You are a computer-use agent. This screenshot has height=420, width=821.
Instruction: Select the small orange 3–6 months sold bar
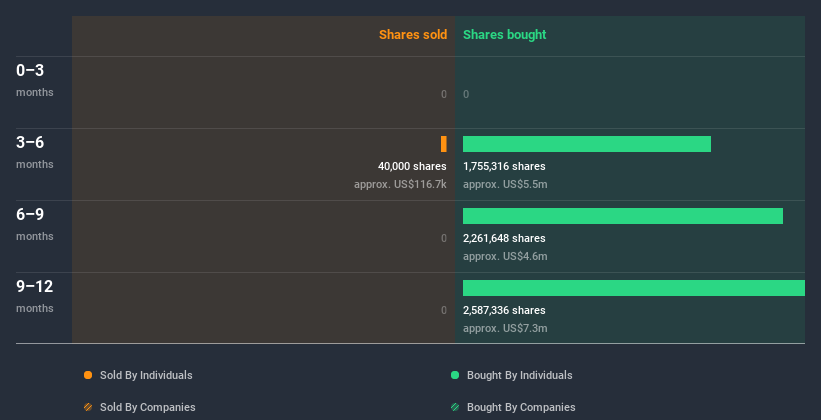443,144
